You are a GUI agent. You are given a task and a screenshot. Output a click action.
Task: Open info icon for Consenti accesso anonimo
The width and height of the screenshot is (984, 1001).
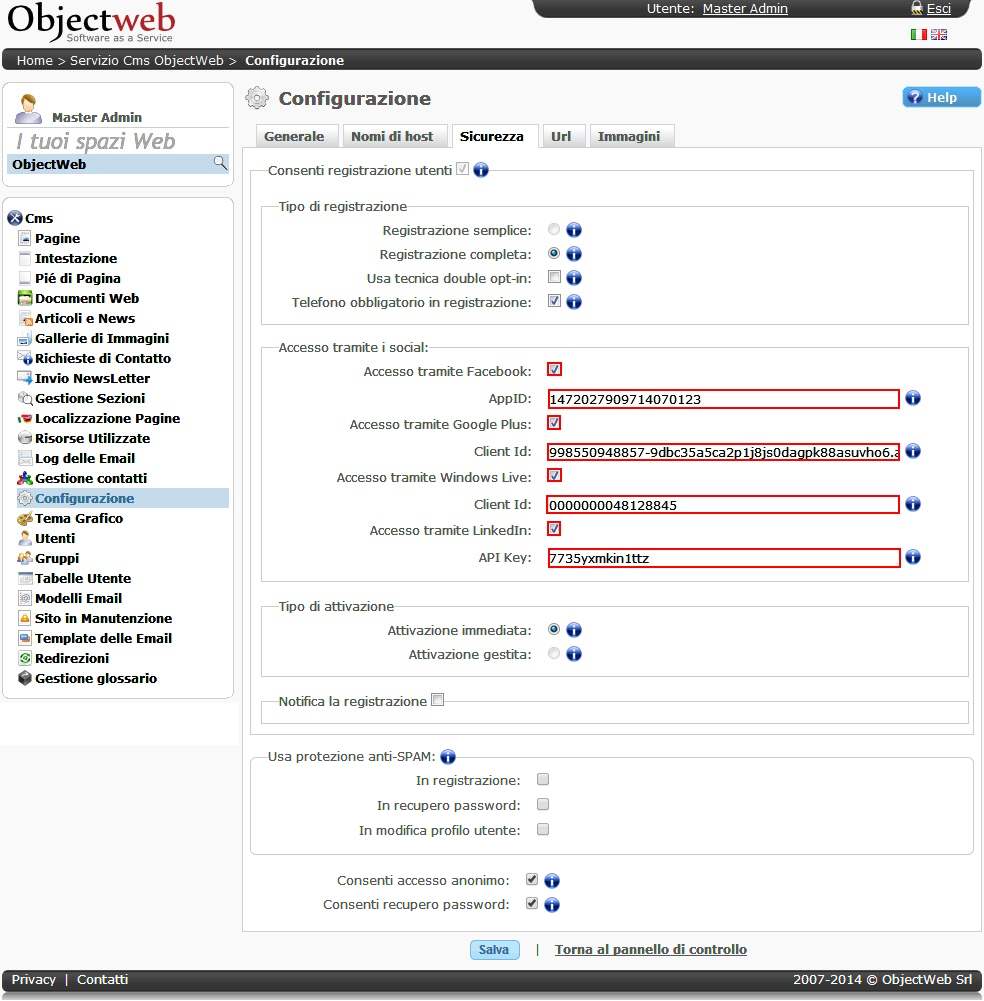pos(552,881)
